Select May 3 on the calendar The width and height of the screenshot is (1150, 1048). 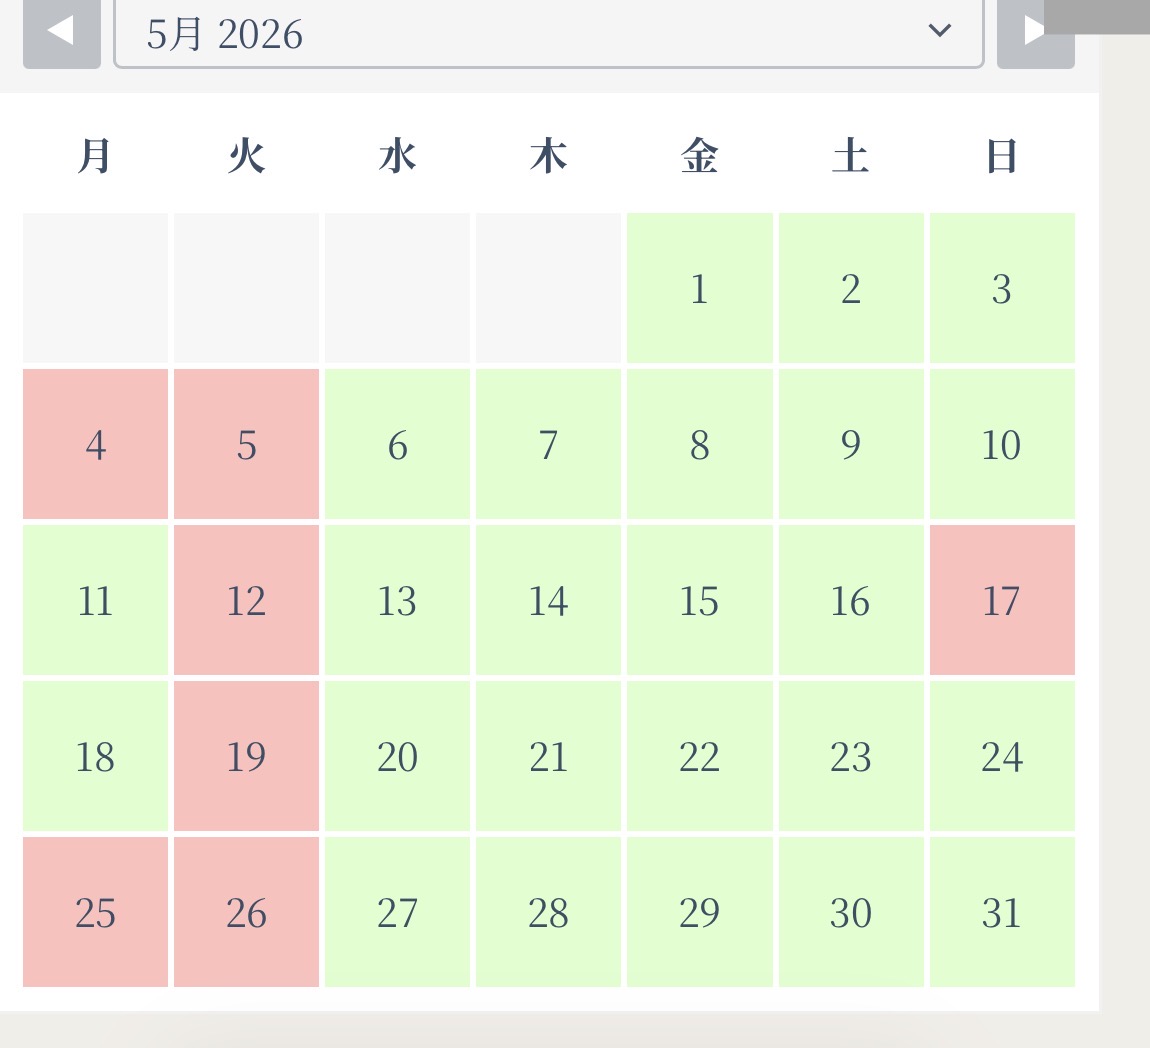(1002, 287)
